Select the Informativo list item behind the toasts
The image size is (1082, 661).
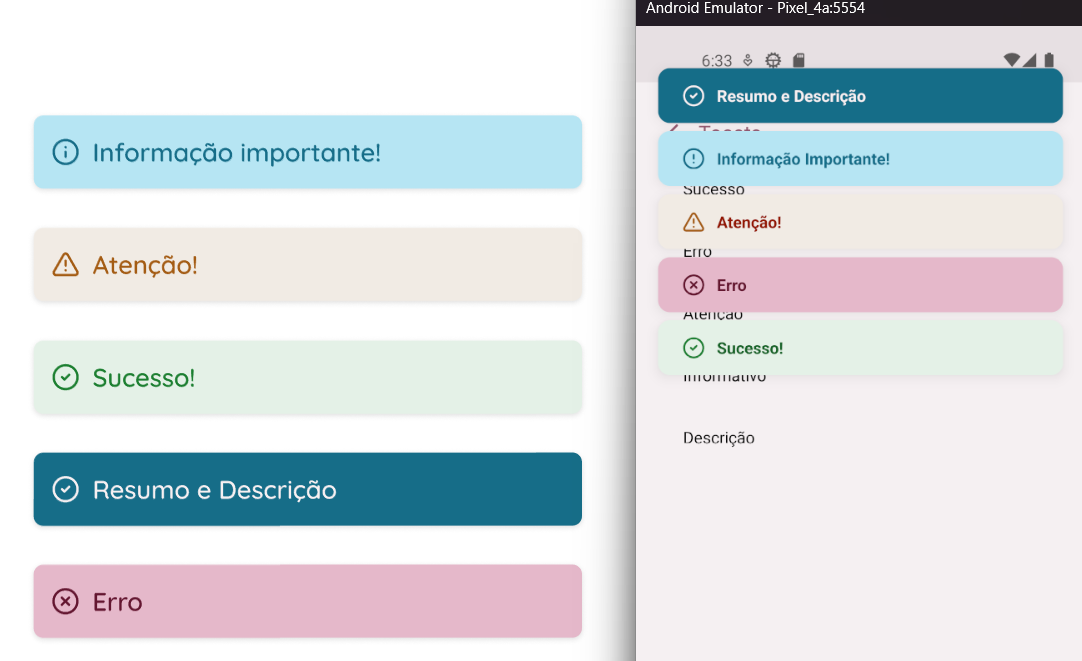point(724,378)
